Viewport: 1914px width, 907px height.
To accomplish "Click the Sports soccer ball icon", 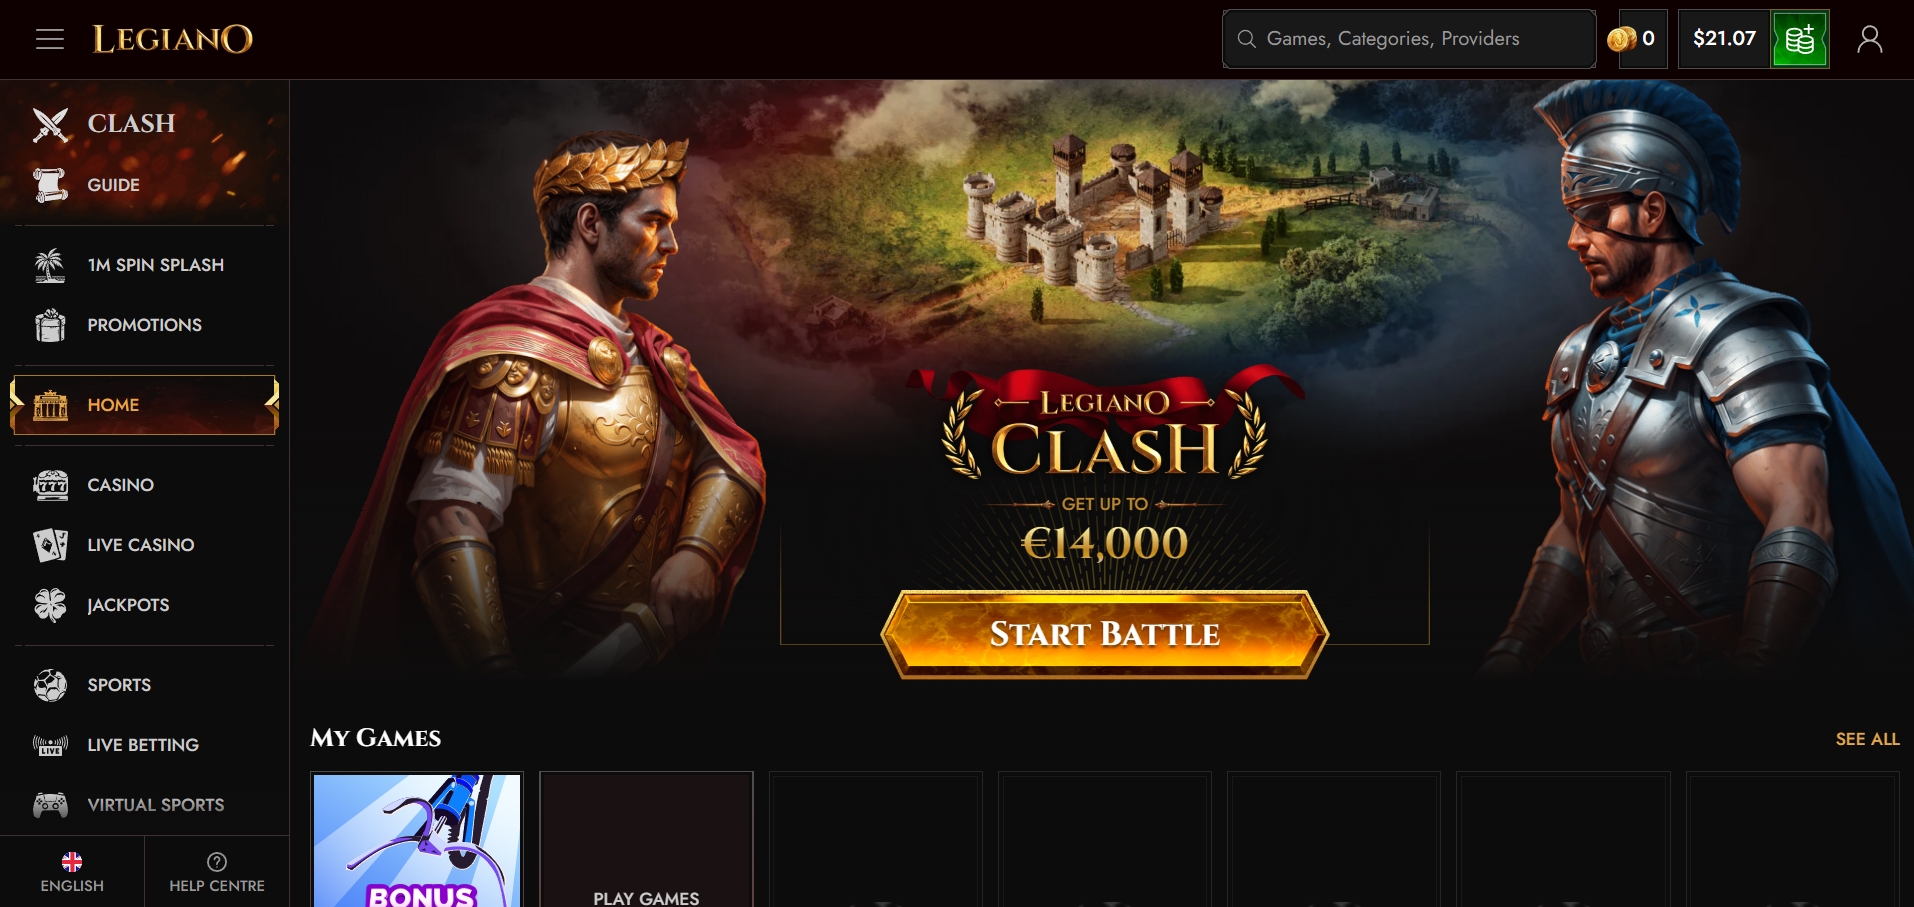I will click(x=50, y=685).
